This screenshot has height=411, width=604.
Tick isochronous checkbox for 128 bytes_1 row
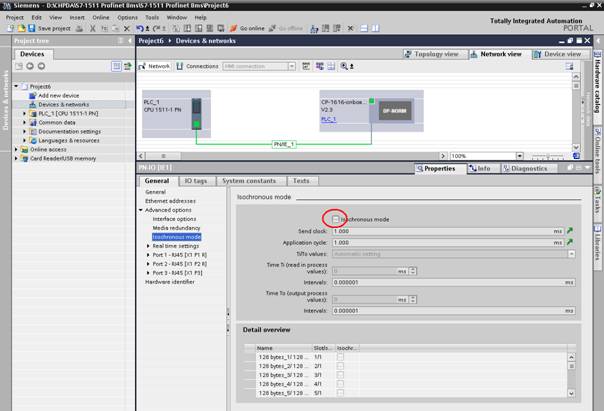(341, 358)
